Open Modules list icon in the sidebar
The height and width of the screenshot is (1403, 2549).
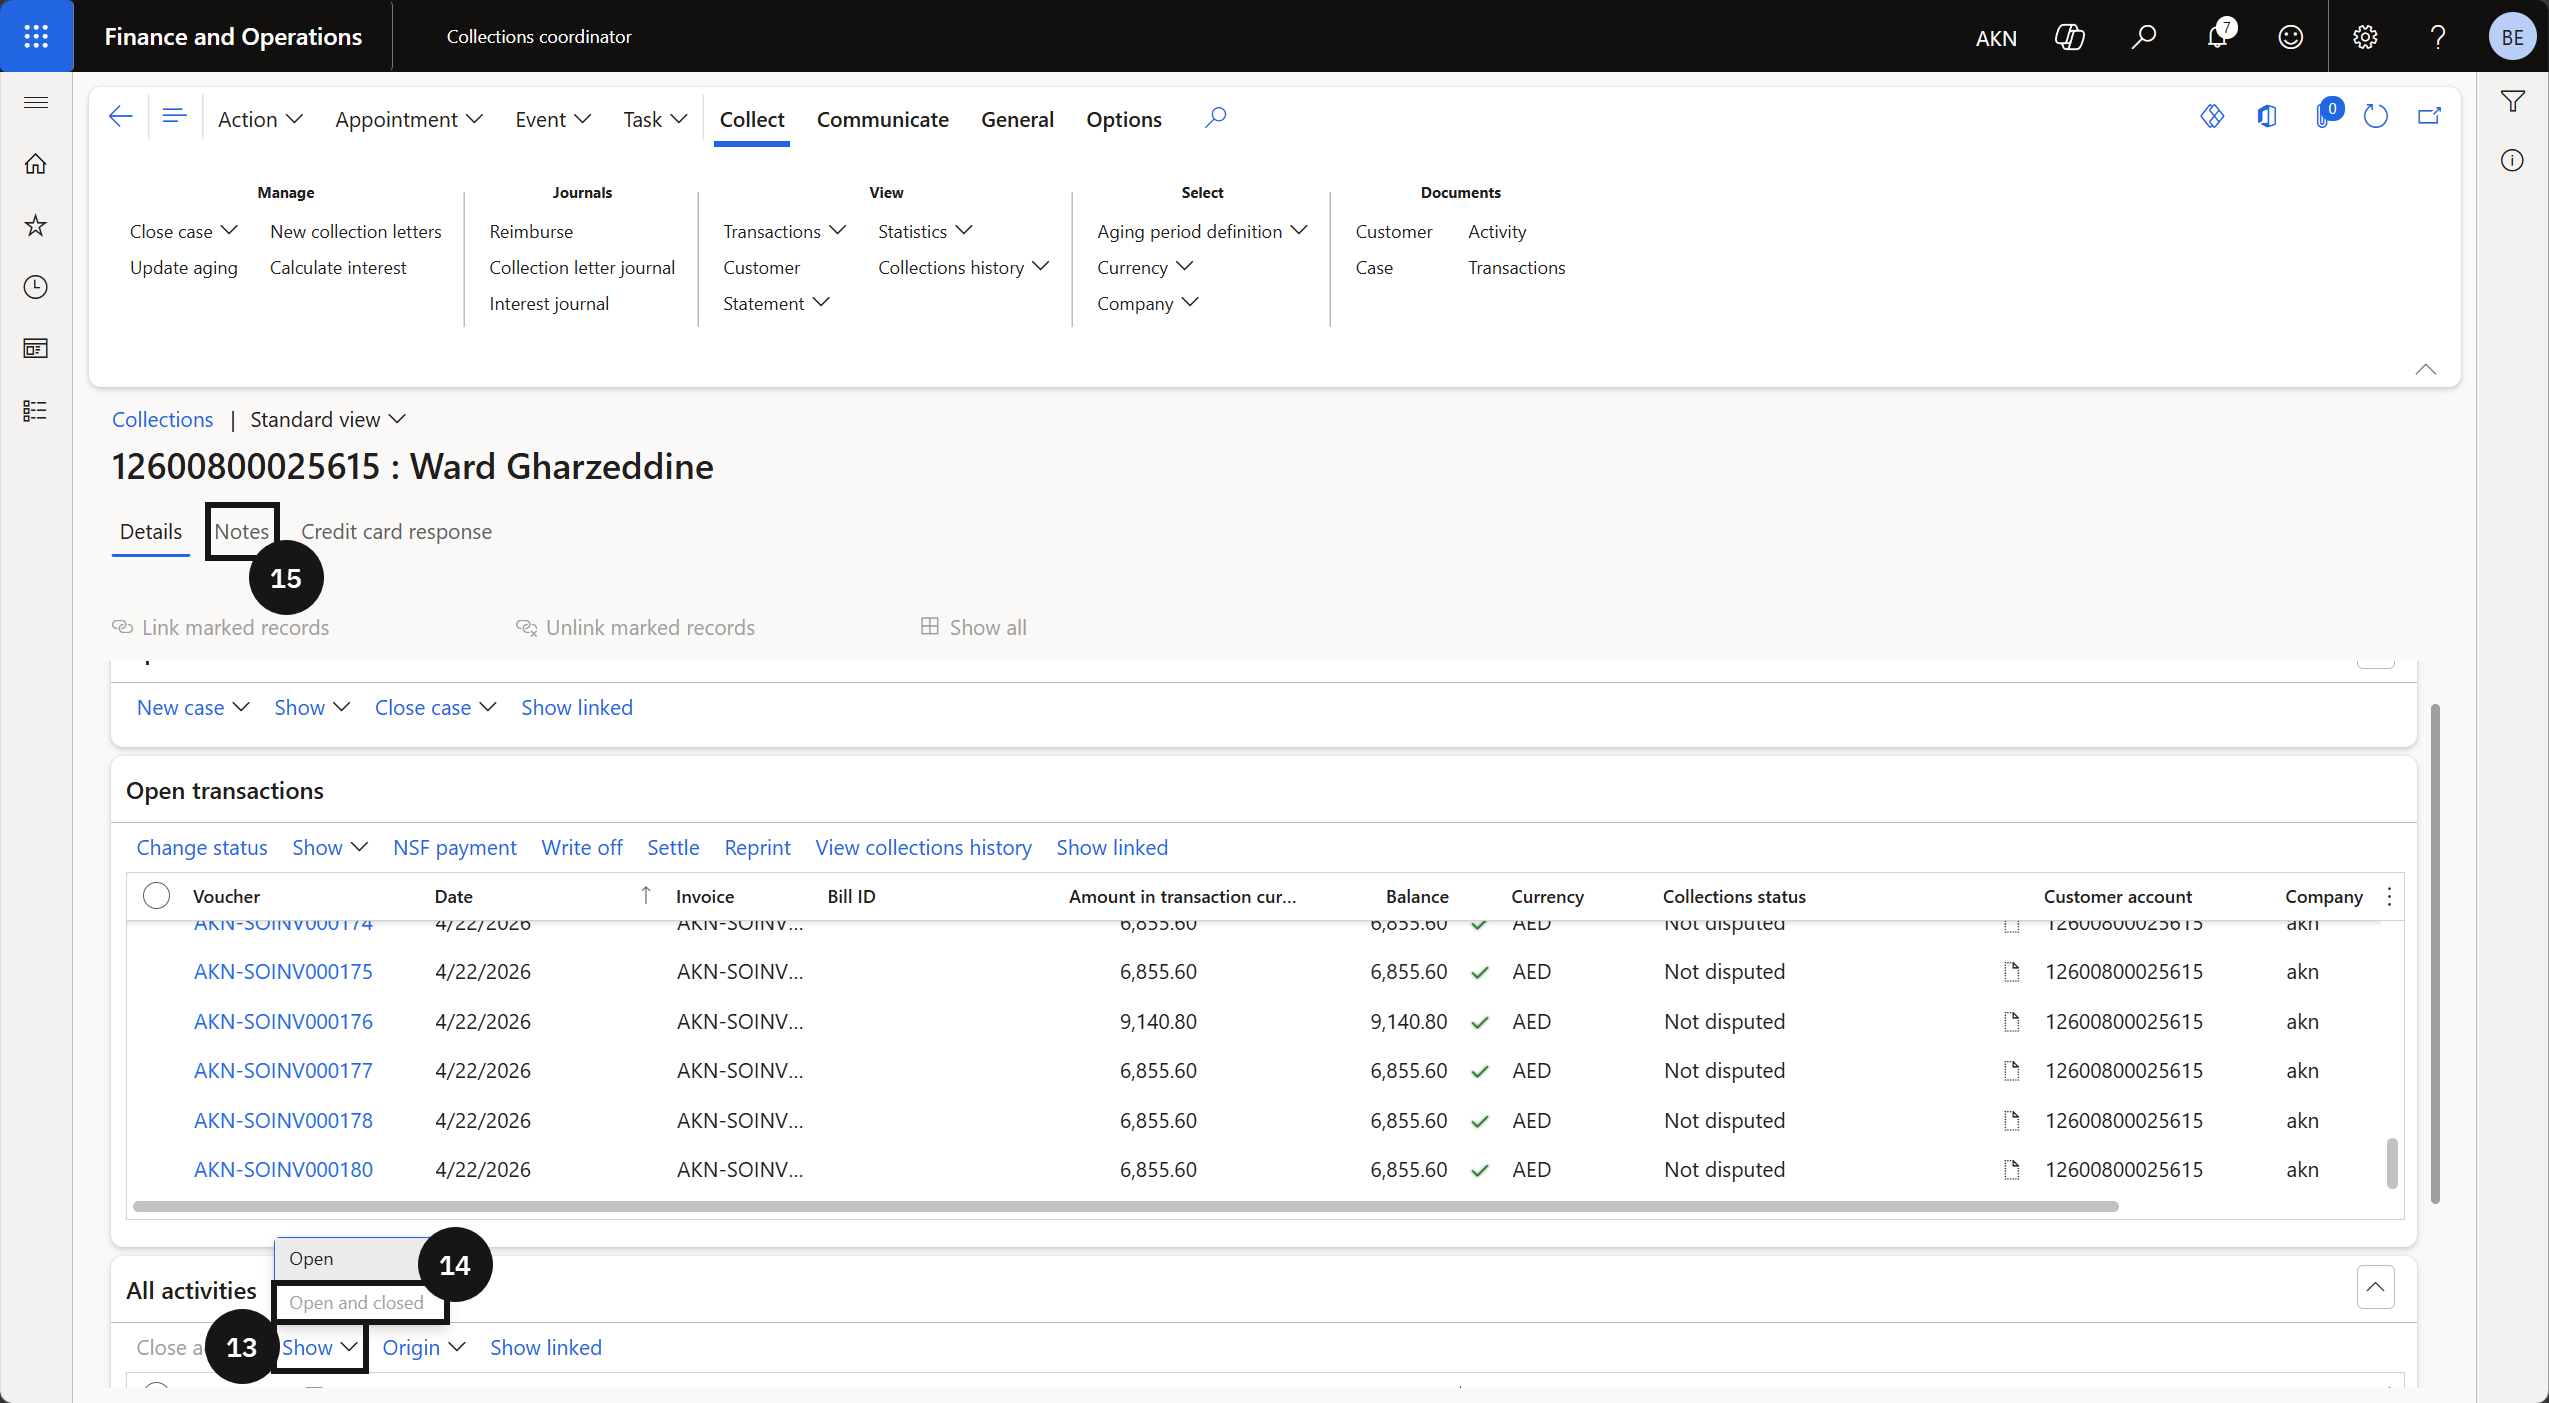click(36, 410)
